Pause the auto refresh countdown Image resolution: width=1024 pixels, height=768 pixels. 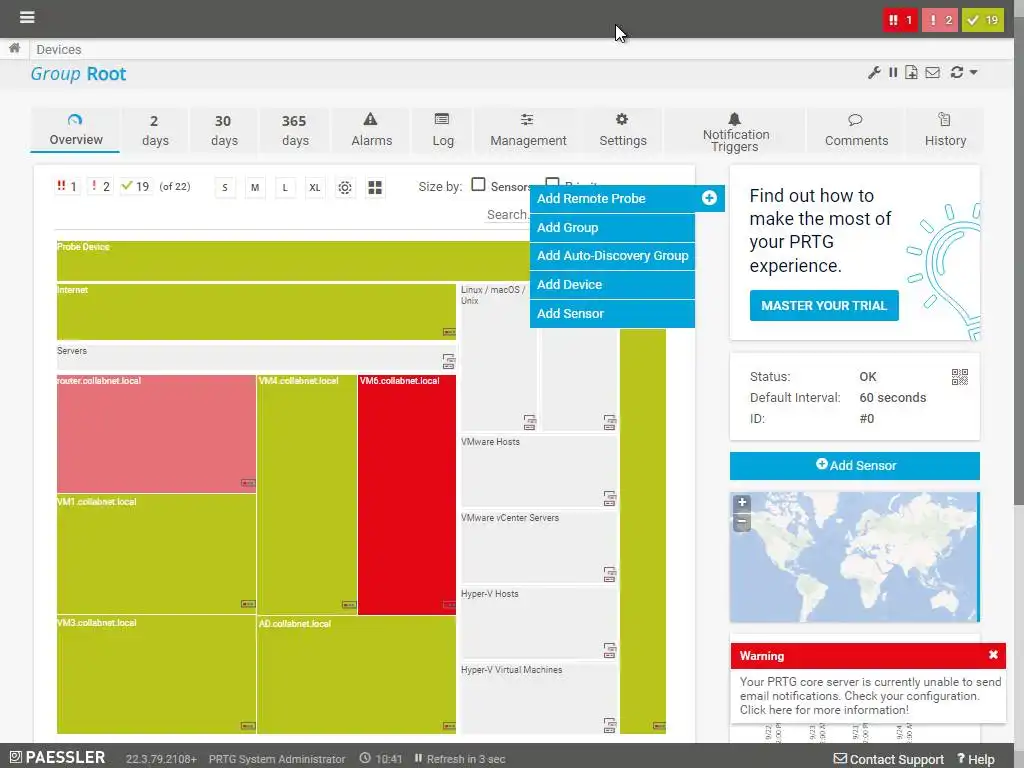coord(418,758)
